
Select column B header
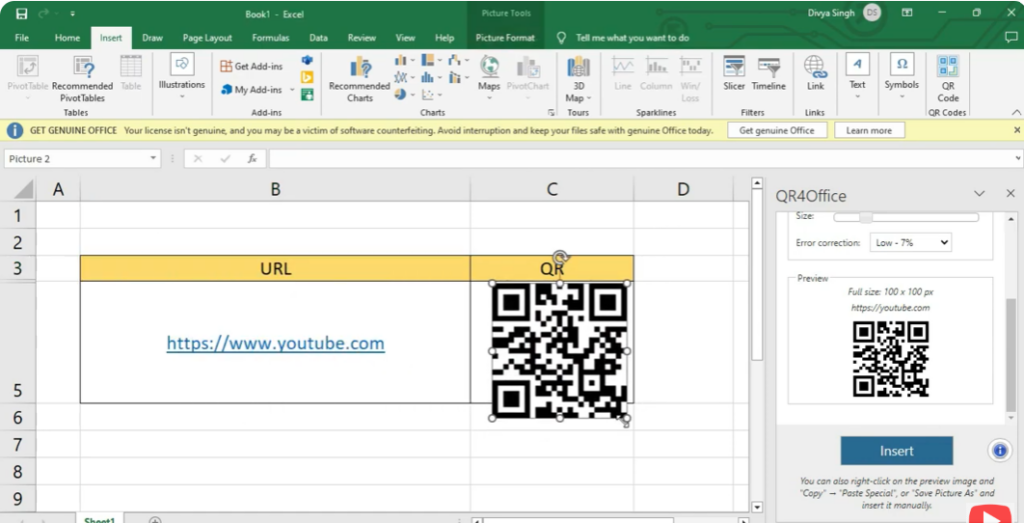[x=275, y=189]
